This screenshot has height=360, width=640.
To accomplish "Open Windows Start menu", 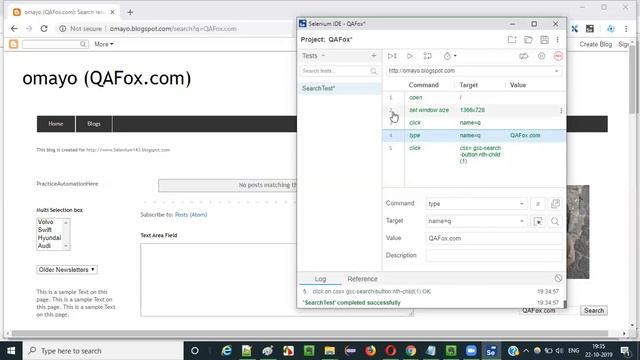I will click(11, 351).
